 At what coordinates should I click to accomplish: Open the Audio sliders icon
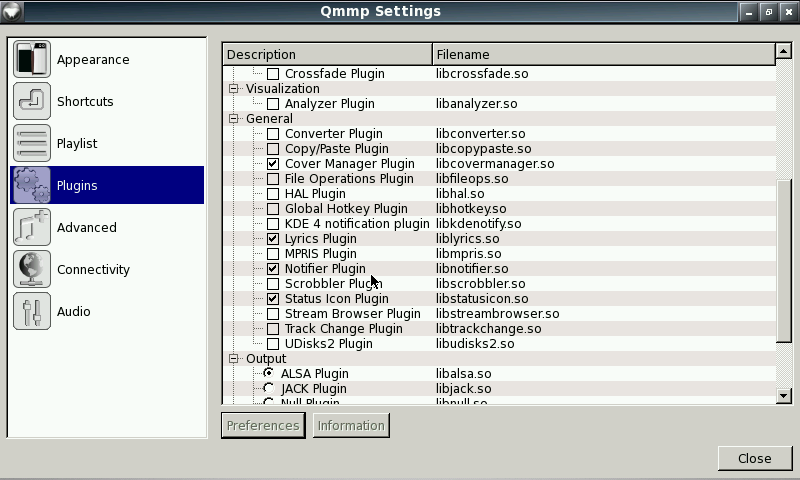click(x=32, y=311)
